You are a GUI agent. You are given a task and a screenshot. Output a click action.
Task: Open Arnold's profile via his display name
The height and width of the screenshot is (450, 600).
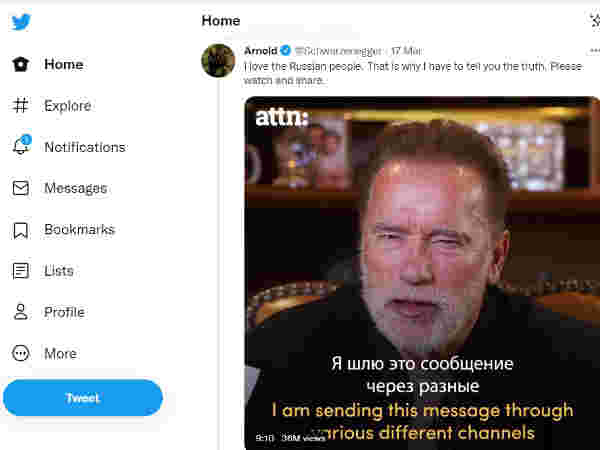260,50
